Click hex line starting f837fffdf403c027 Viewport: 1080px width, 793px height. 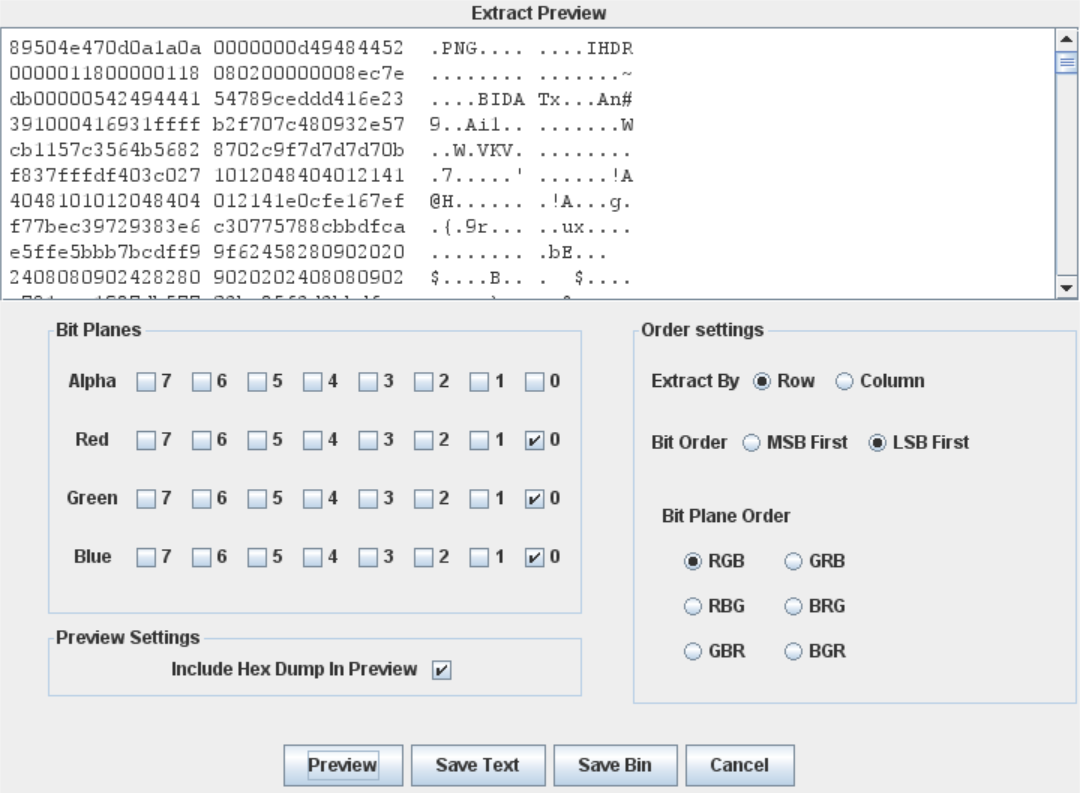pos(207,176)
